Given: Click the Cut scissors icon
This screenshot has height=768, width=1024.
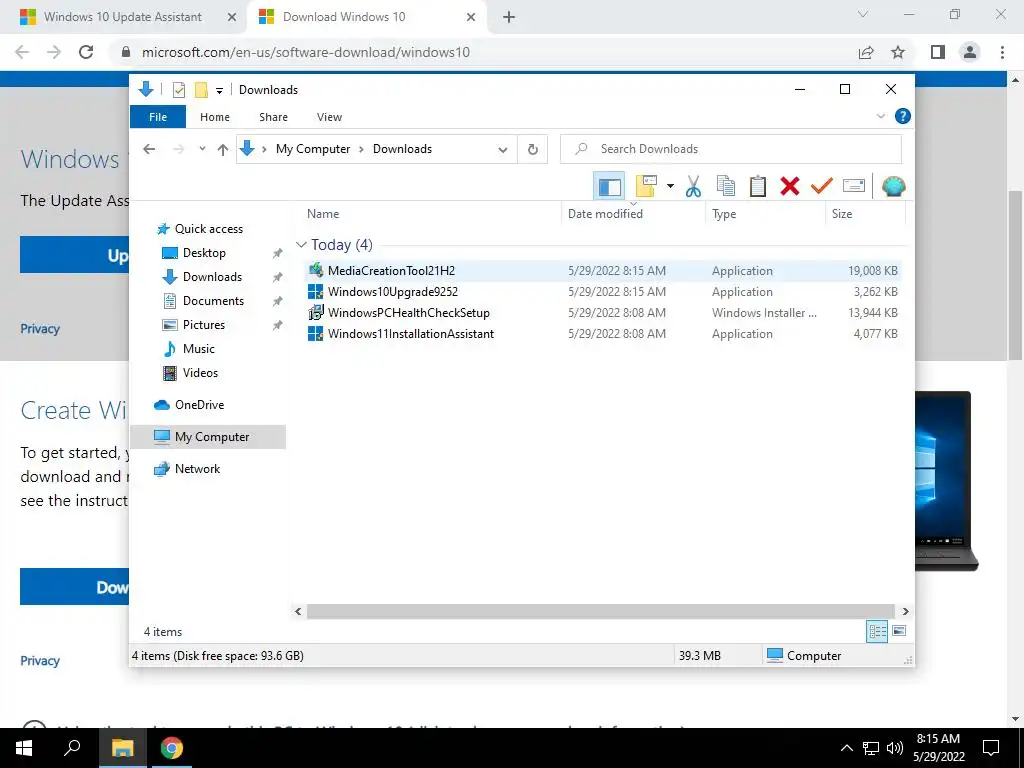Looking at the screenshot, I should [x=693, y=187].
